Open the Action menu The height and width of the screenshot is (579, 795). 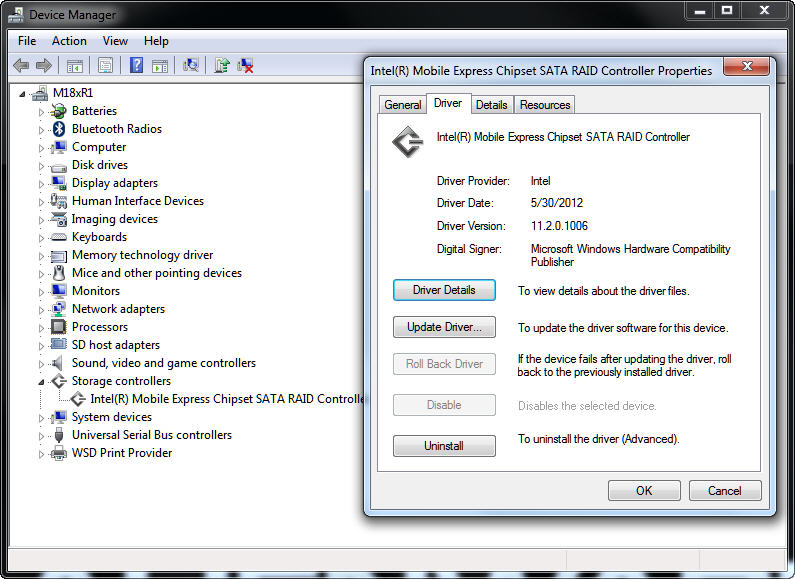(69, 41)
